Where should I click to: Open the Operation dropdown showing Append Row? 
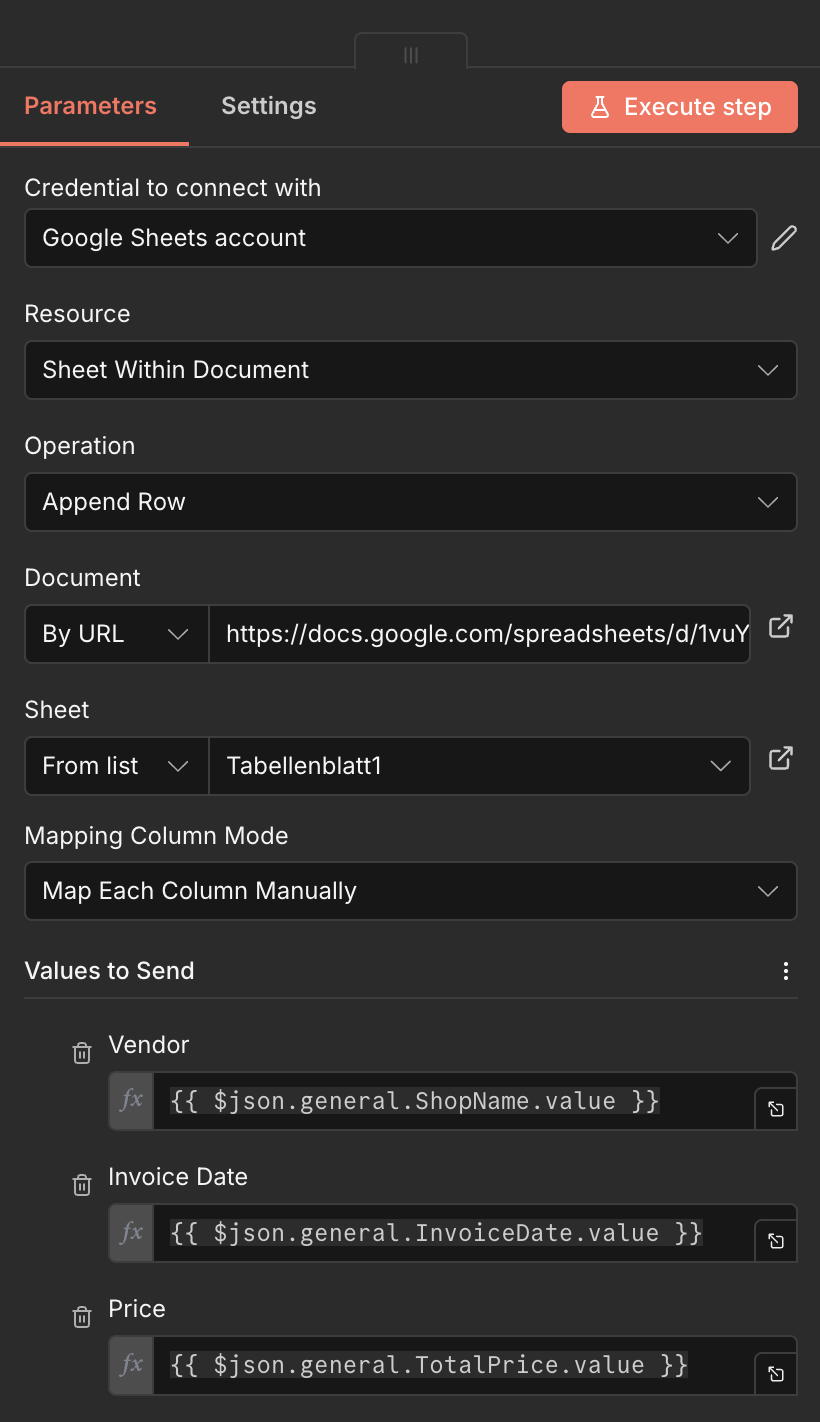point(410,502)
